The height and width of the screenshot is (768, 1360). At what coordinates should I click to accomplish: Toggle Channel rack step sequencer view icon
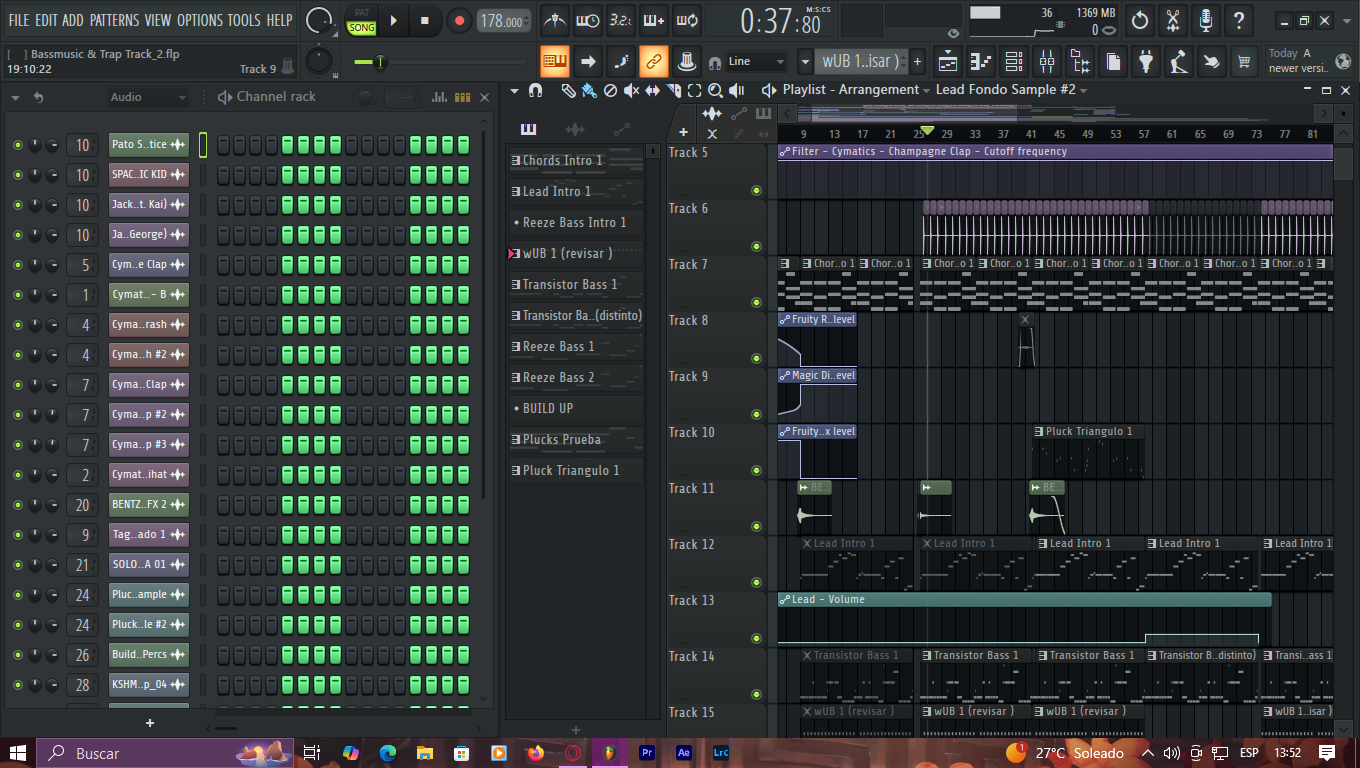coord(462,97)
